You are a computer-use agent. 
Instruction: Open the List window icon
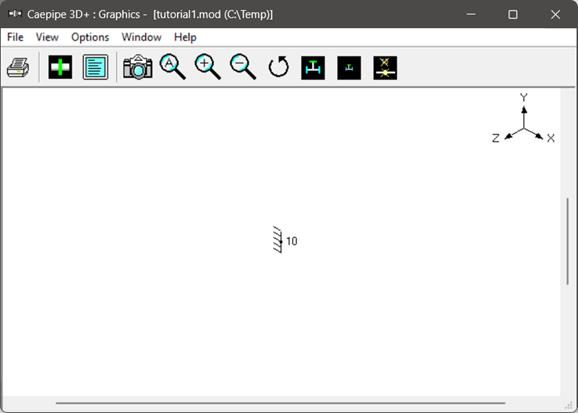click(95, 67)
